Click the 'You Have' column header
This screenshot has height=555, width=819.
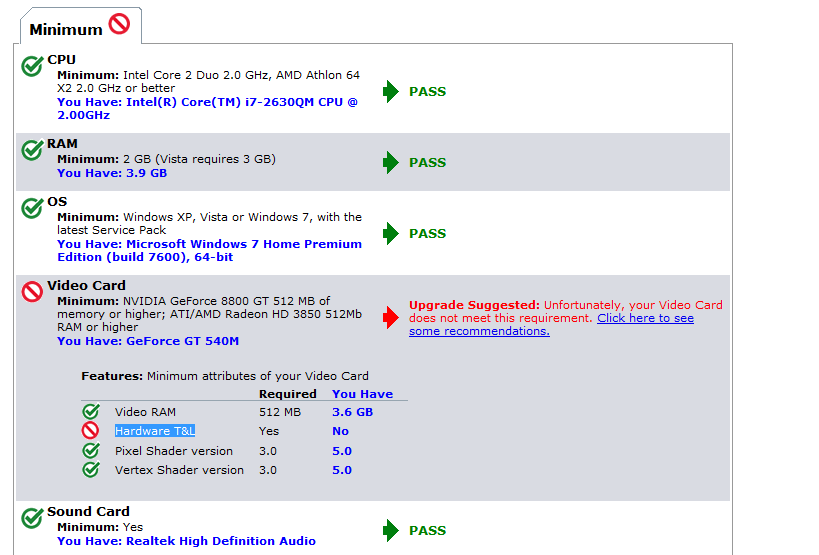click(x=362, y=394)
